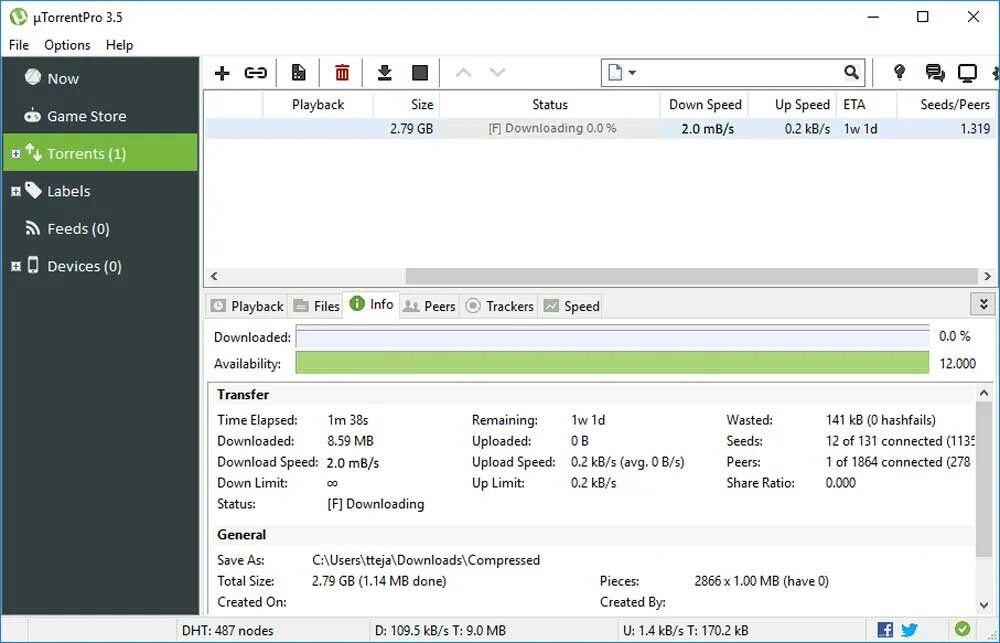This screenshot has width=1000, height=643.
Task: Collapse the detailed info panel
Action: click(983, 303)
